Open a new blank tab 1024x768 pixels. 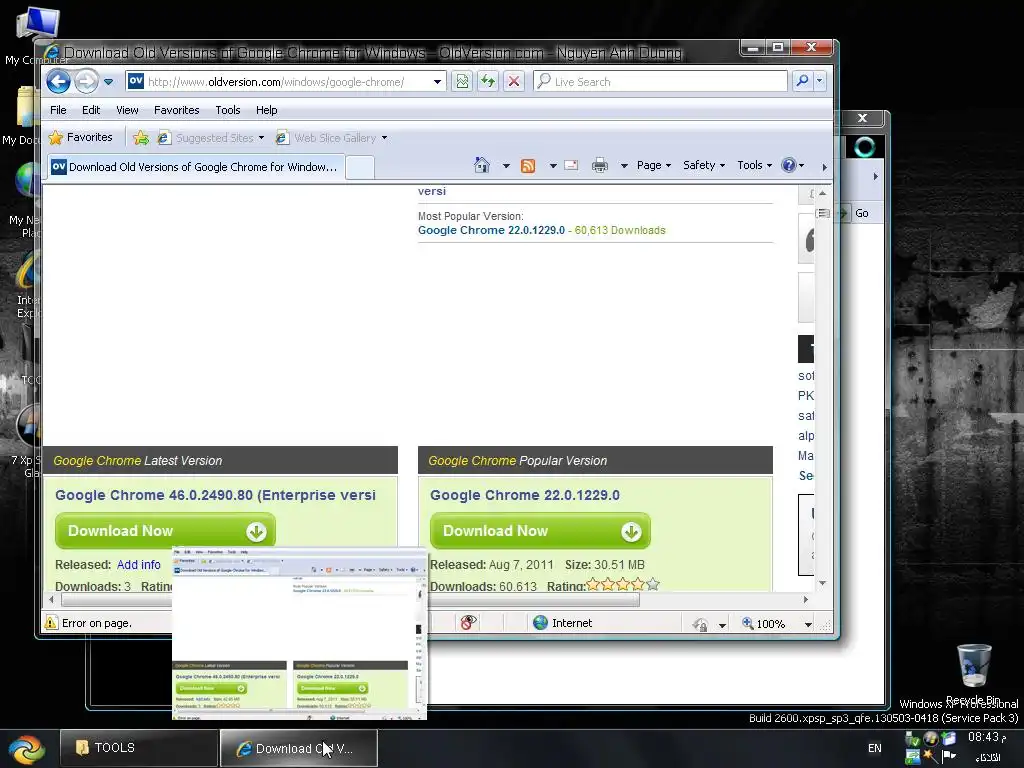coord(359,167)
